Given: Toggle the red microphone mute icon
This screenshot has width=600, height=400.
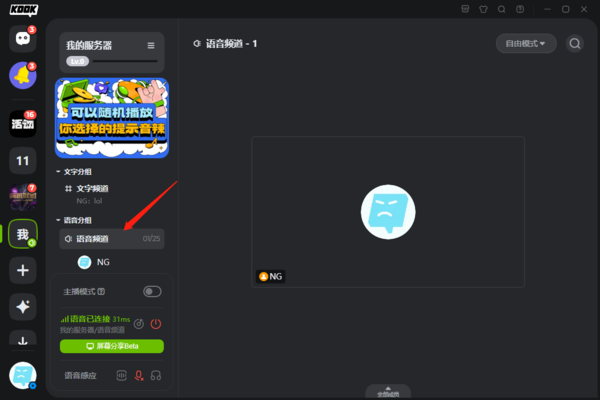Looking at the screenshot, I should pos(139,376).
